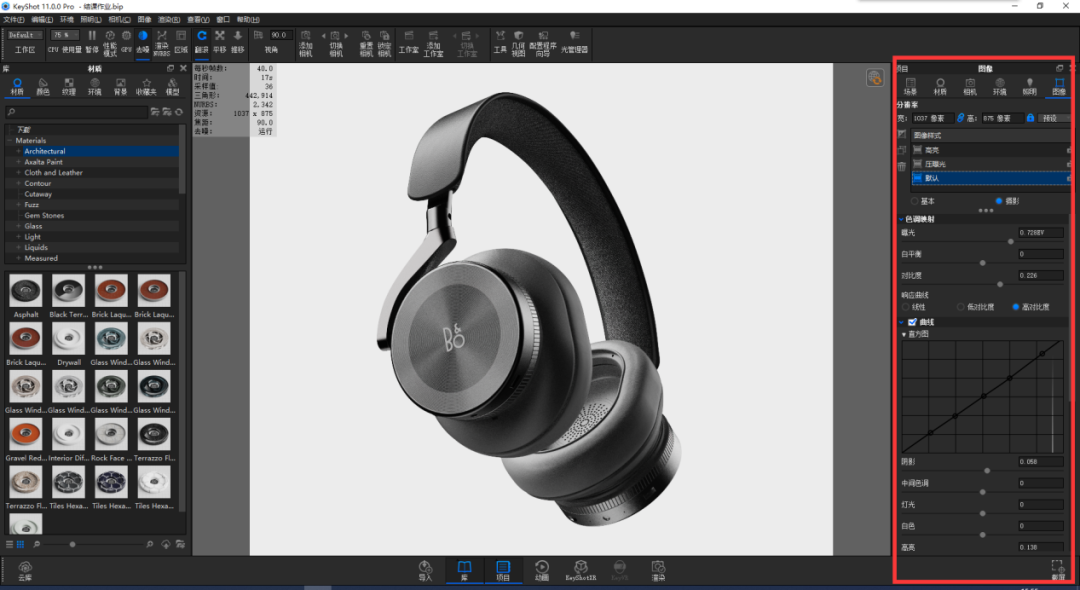
Task: Adjust the 曝光 exposure slider handle
Action: click(x=1010, y=242)
